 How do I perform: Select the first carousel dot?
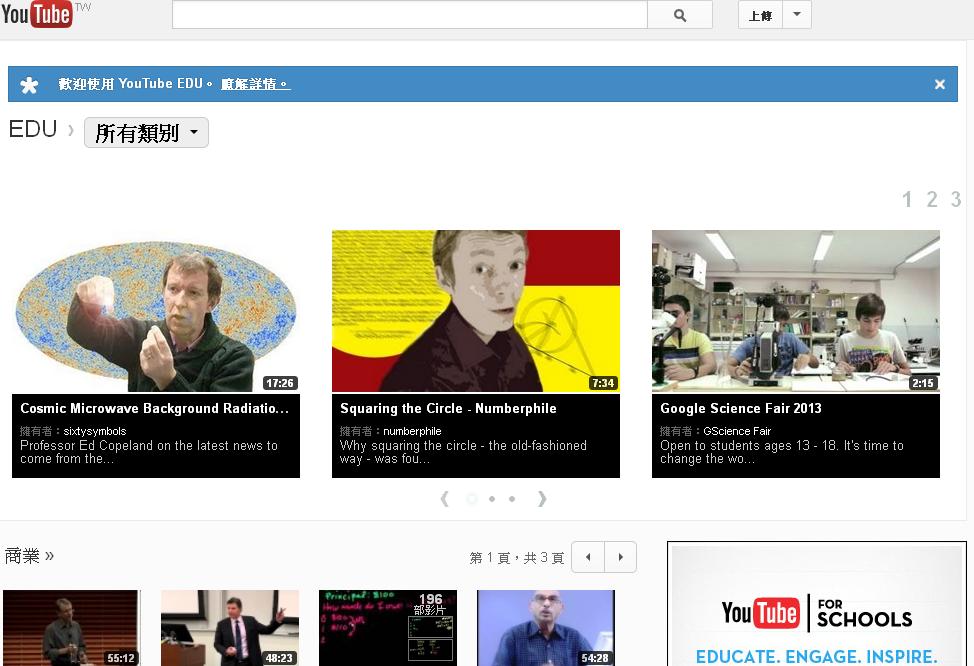(472, 499)
